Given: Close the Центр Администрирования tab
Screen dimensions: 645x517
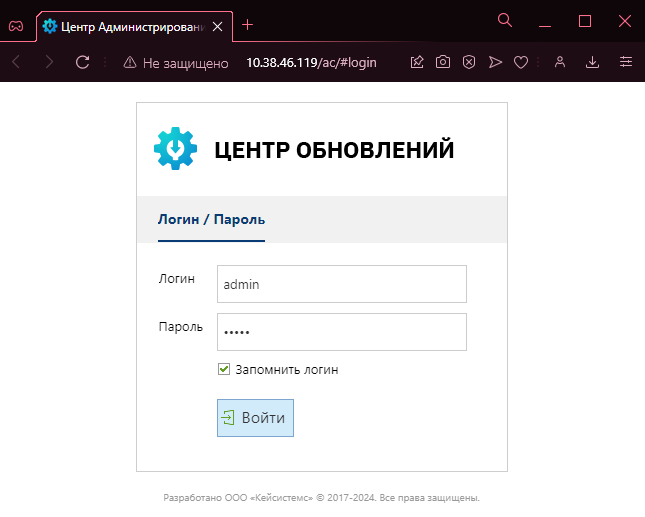Looking at the screenshot, I should (217, 27).
